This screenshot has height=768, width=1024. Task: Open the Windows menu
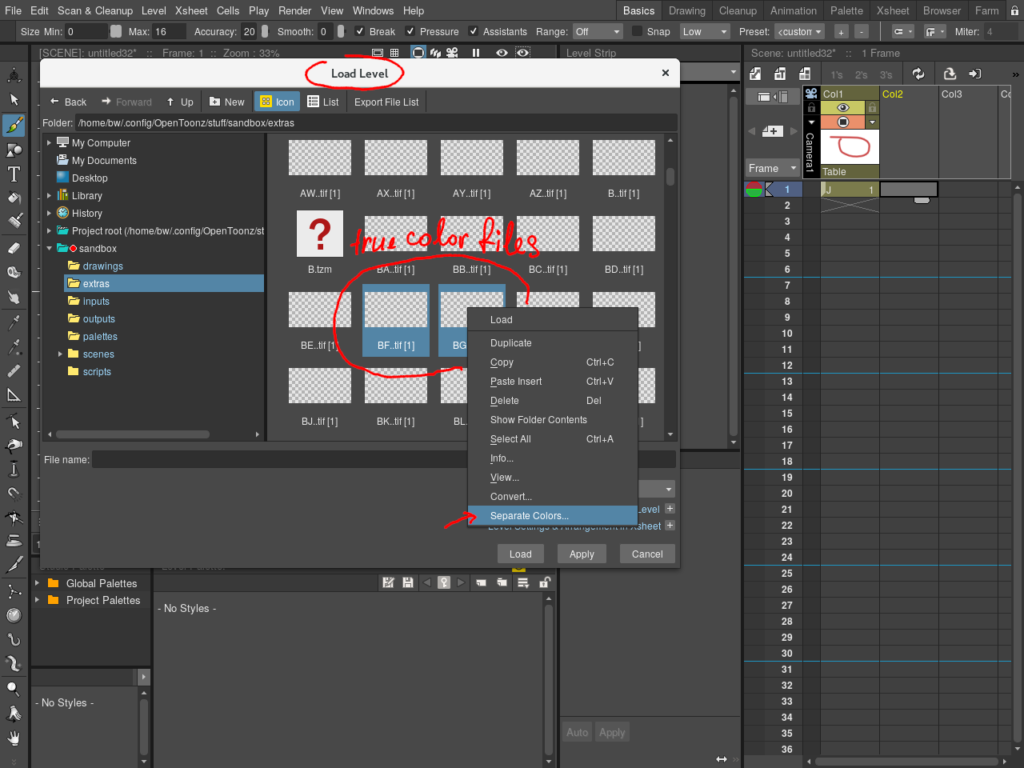(373, 10)
